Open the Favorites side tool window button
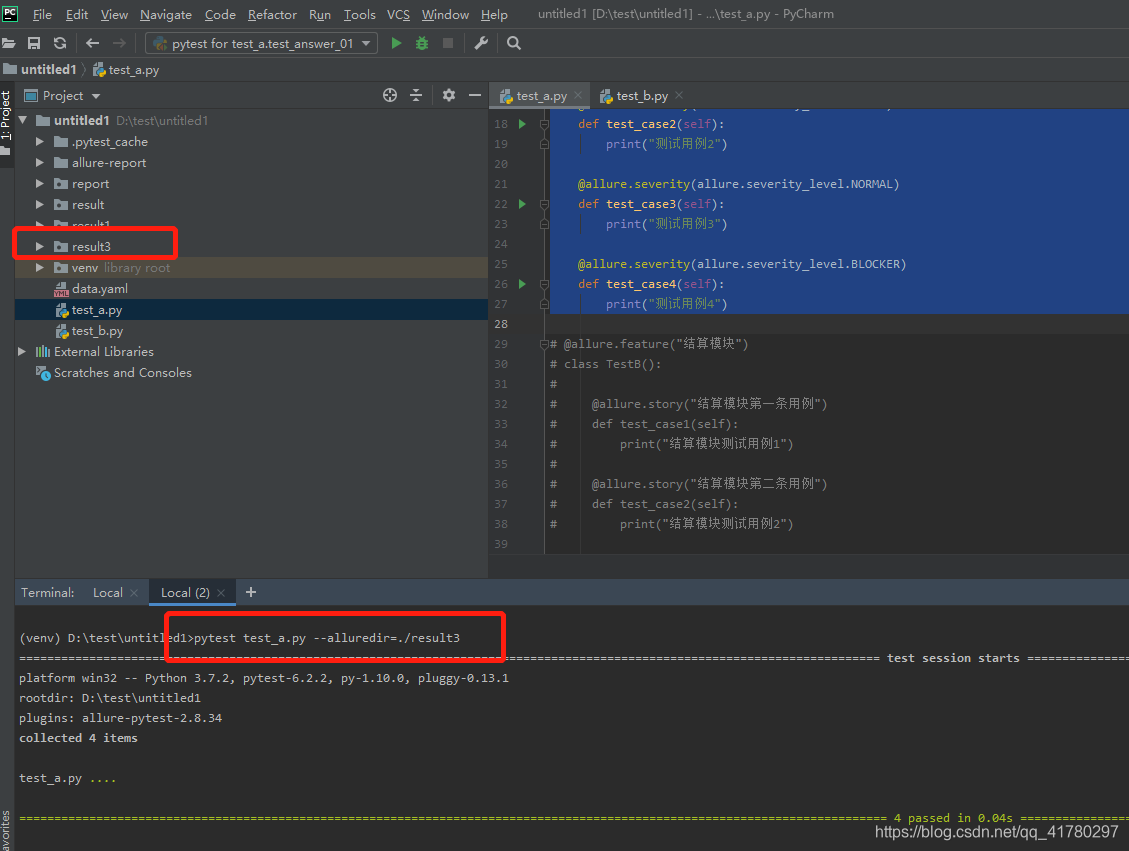Screen dimensions: 1129x851 [6, 831]
